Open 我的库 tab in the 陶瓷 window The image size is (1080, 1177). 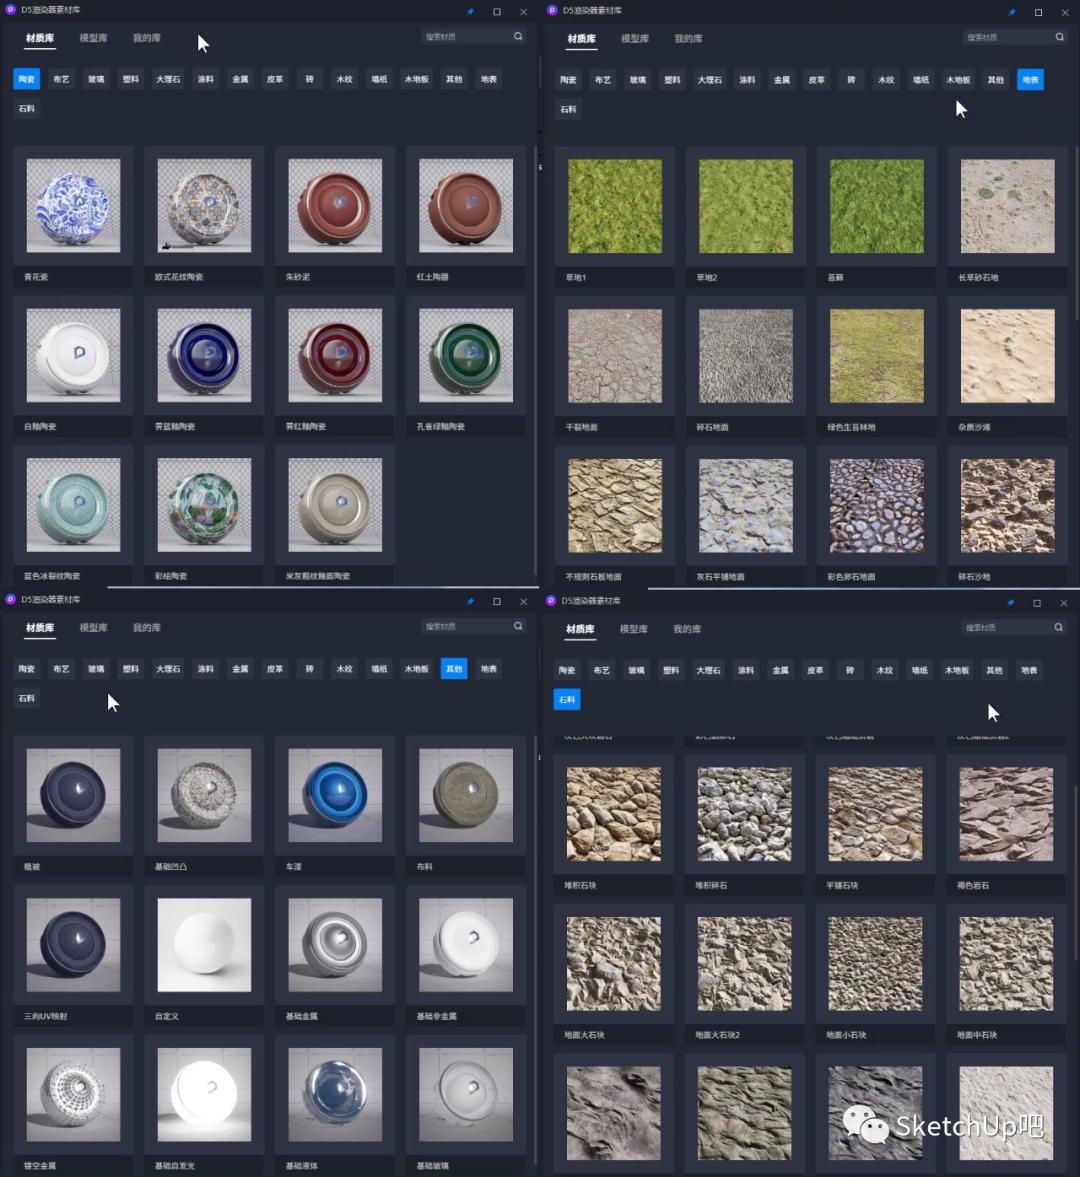[x=146, y=38]
